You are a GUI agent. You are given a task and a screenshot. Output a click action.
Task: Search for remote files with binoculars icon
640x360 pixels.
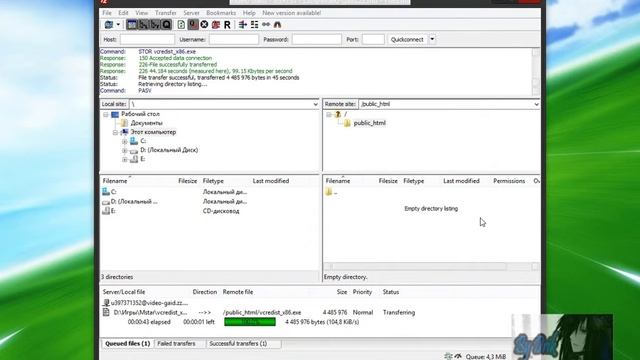[278, 25]
